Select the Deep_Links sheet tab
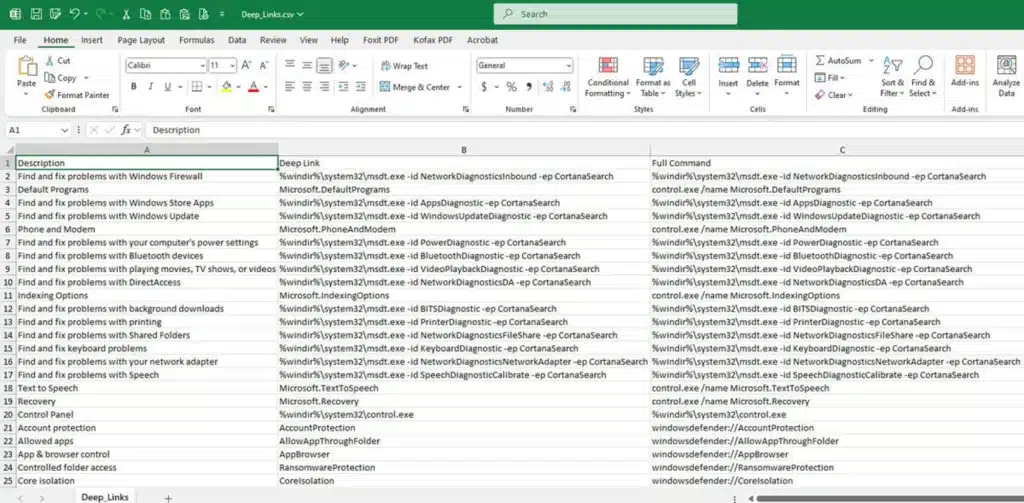The width and height of the screenshot is (1024, 503). [x=104, y=497]
